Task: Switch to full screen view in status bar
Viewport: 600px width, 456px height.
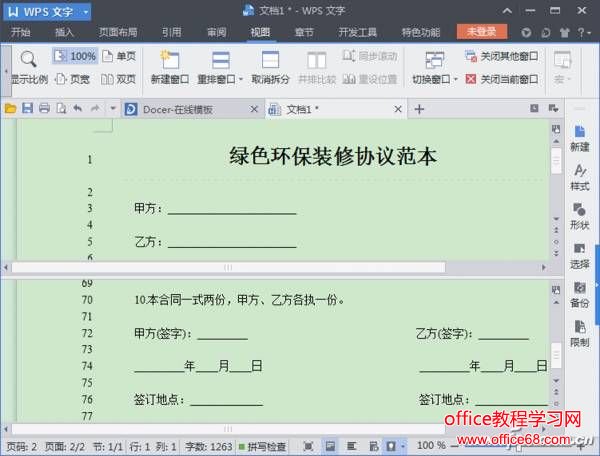Action: pos(308,446)
